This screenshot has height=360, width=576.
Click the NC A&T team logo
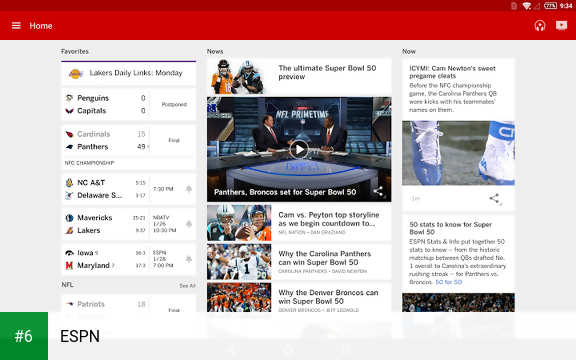pyautogui.click(x=69, y=183)
